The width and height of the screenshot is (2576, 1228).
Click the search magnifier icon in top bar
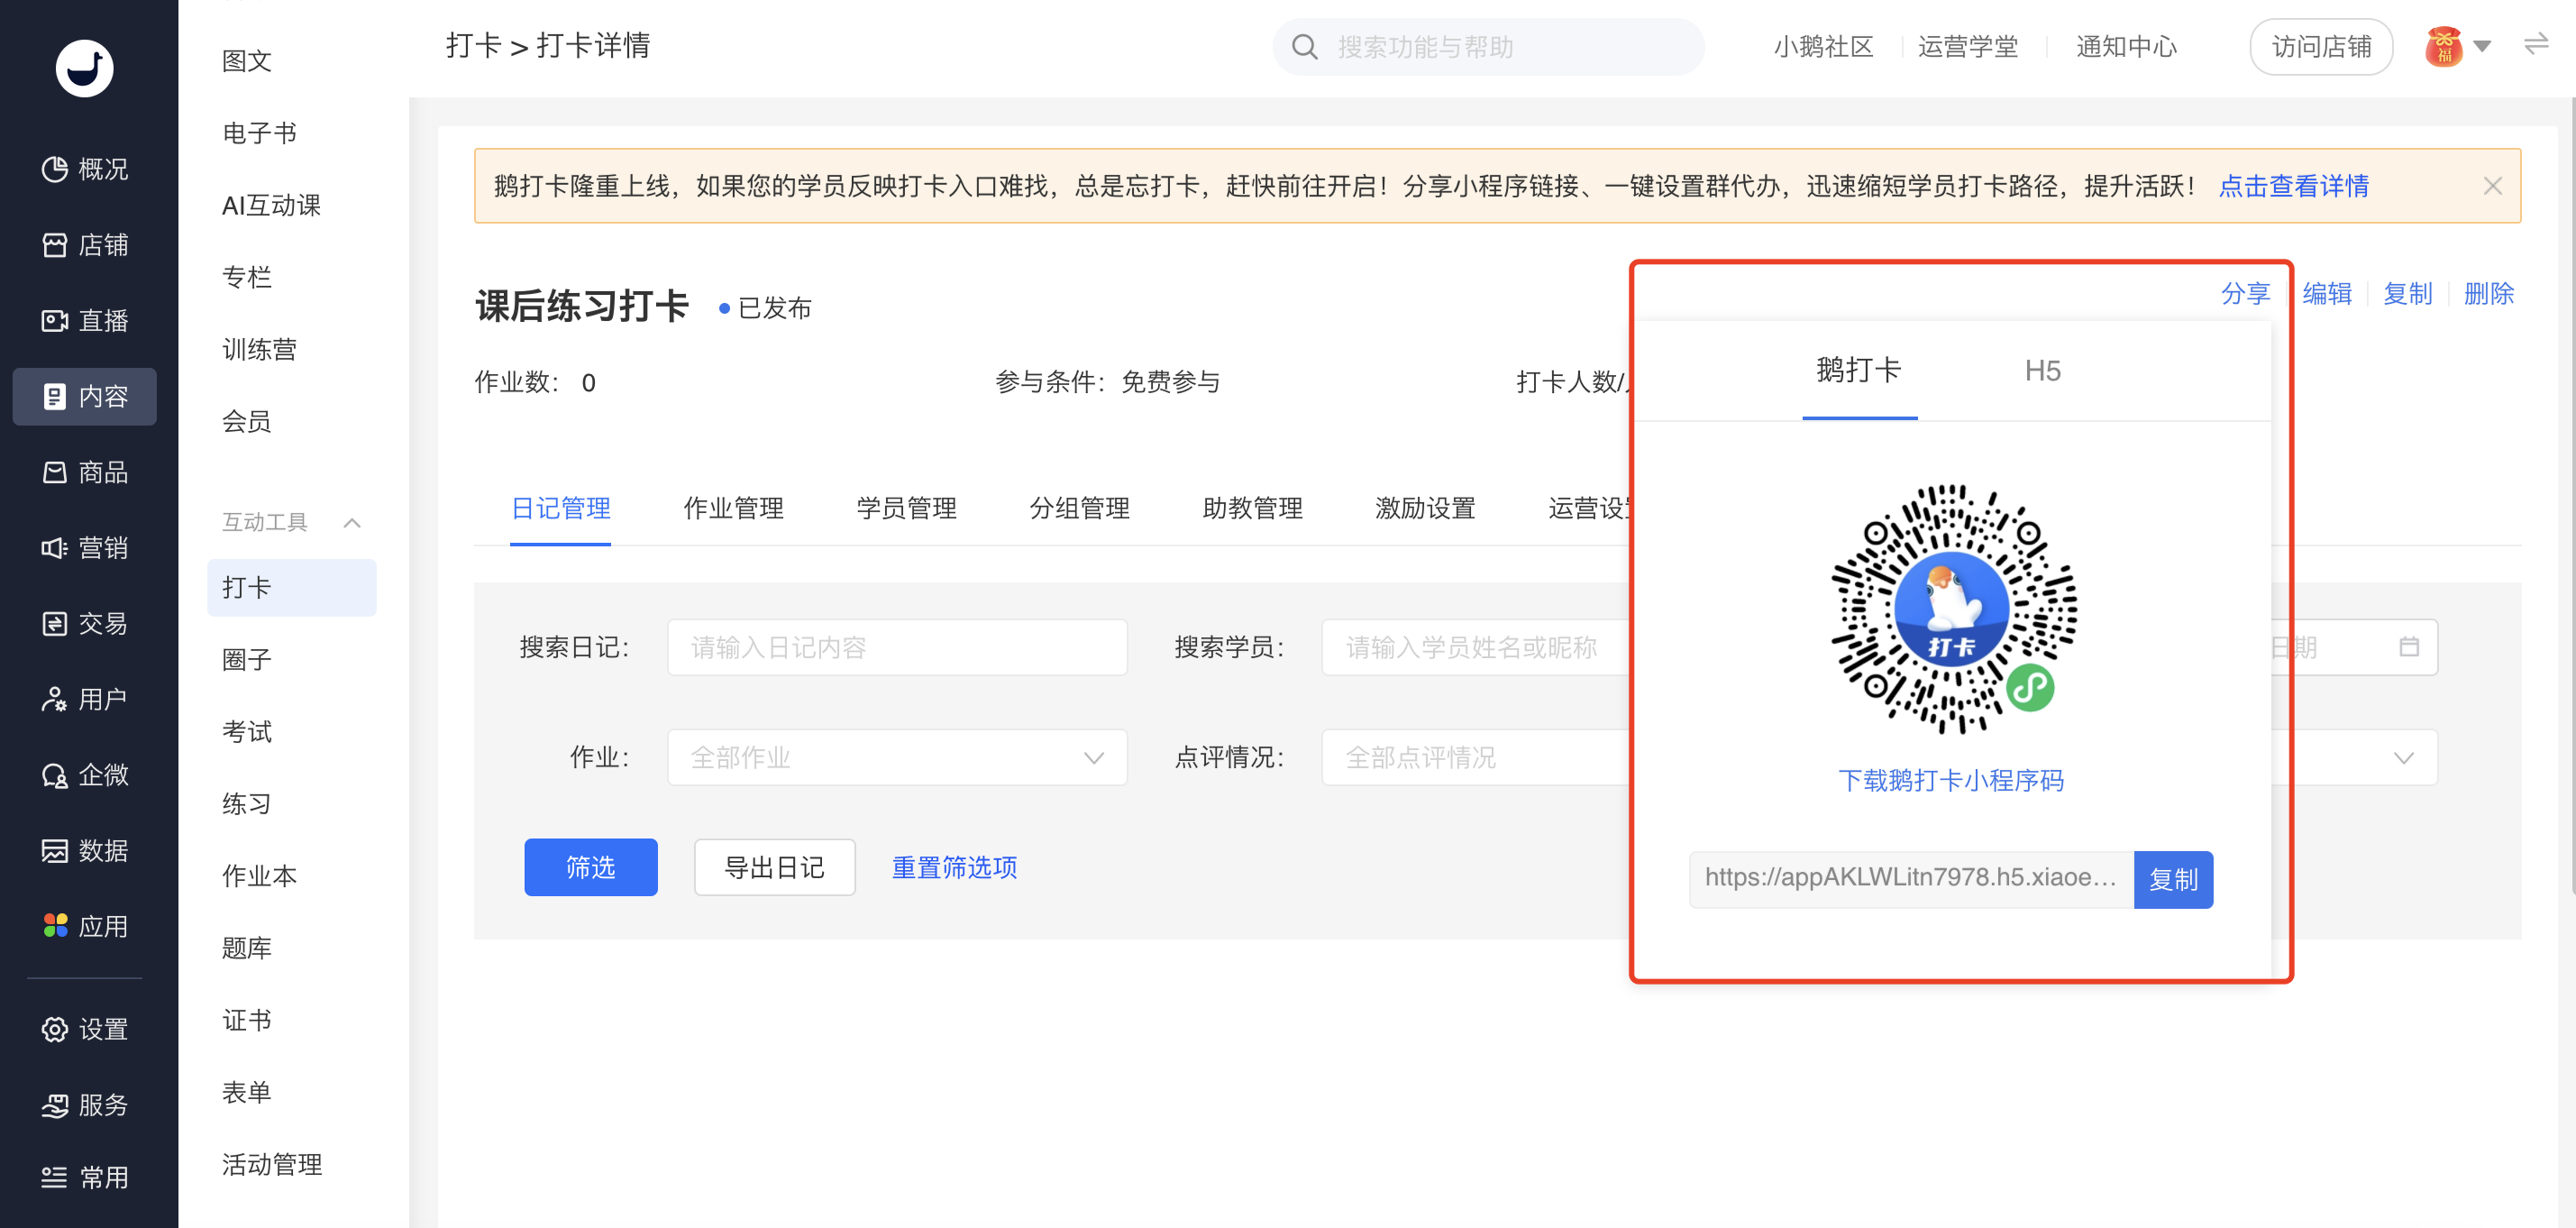(x=1304, y=47)
